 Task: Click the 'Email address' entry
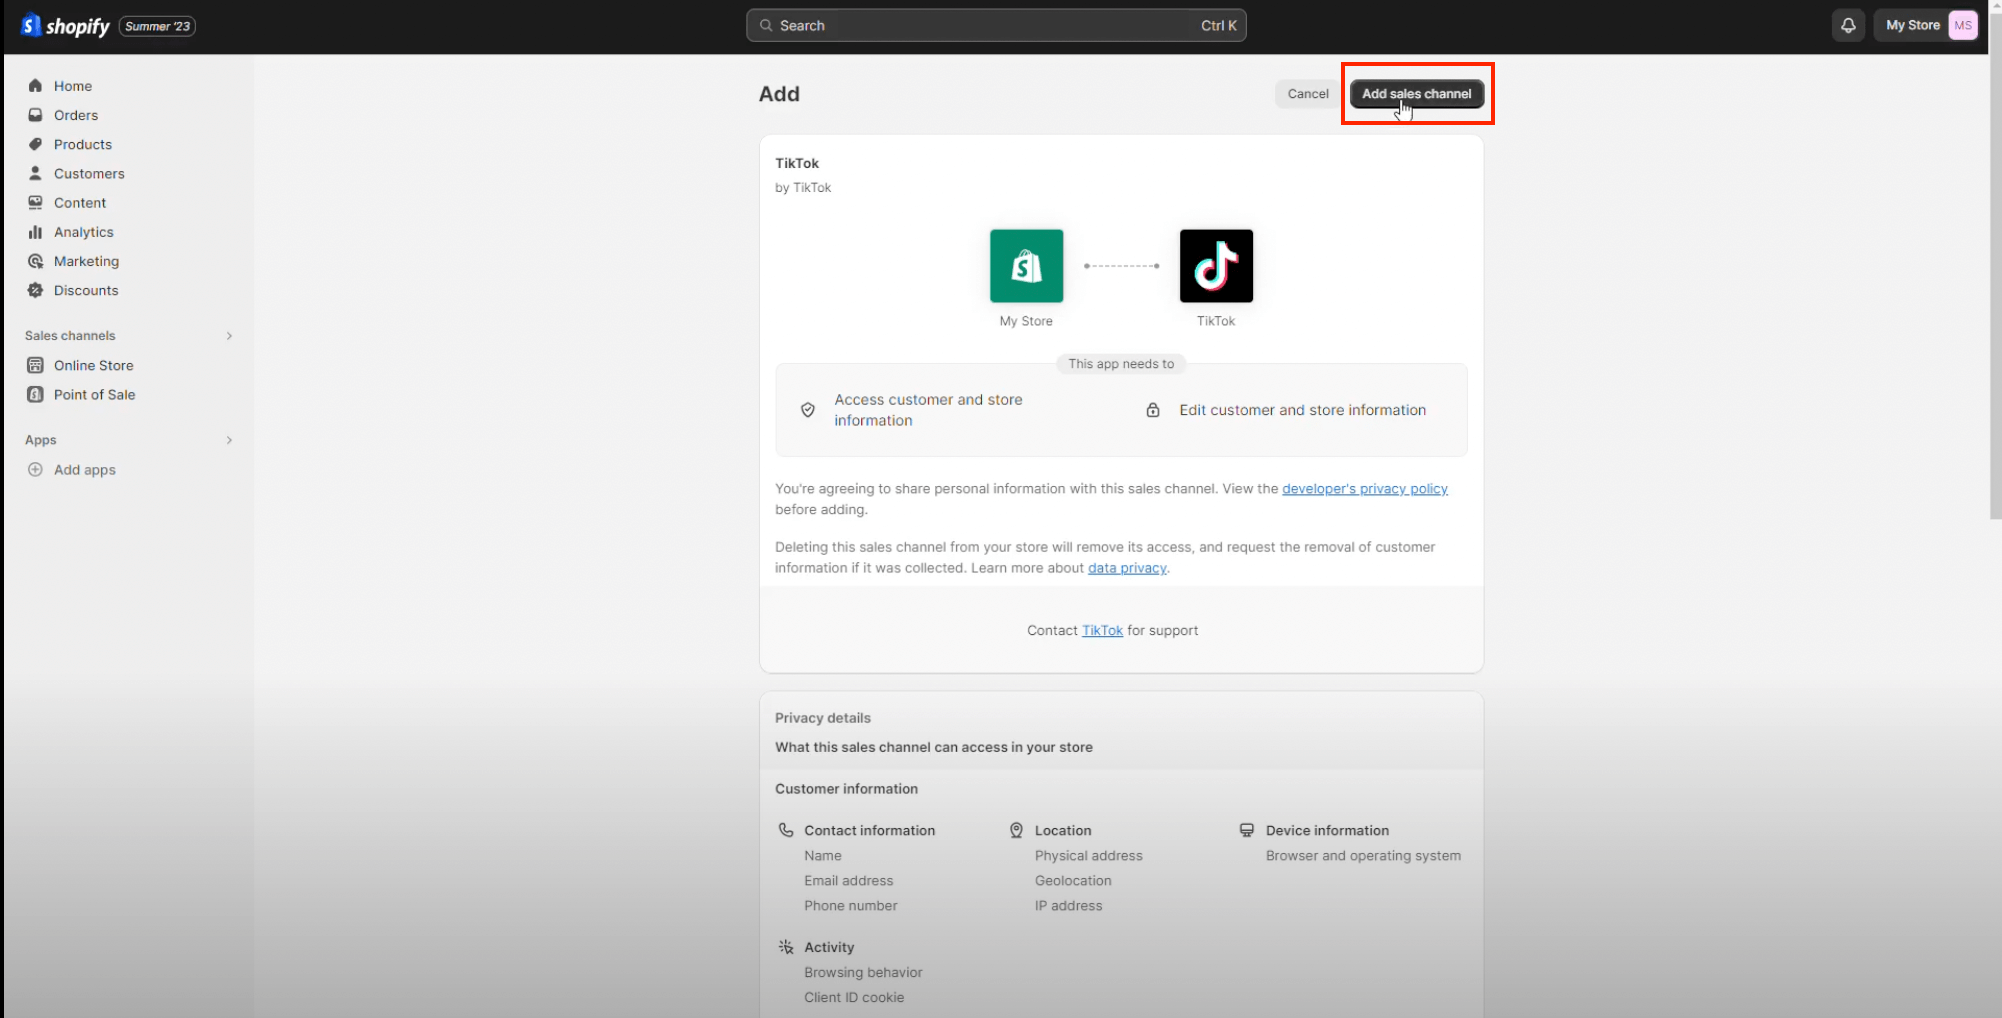pyautogui.click(x=848, y=881)
